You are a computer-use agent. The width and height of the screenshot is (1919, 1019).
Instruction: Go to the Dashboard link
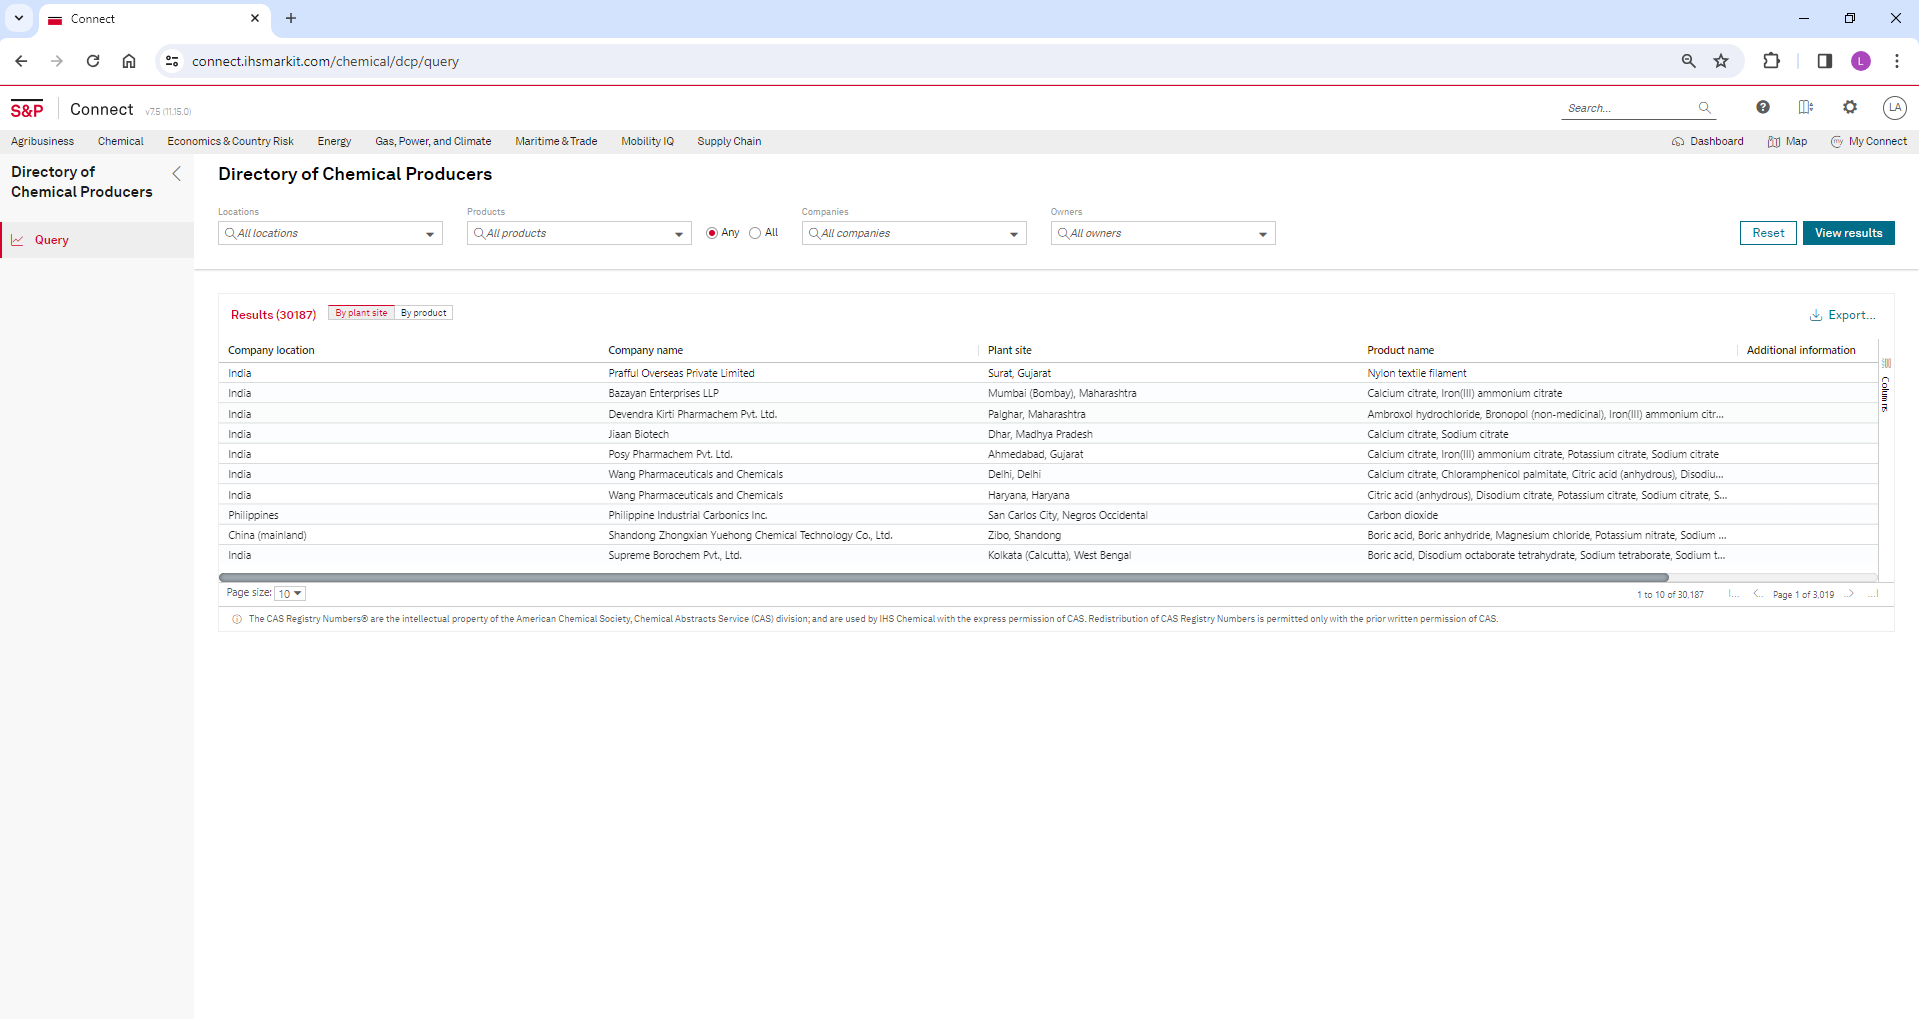click(x=1707, y=142)
